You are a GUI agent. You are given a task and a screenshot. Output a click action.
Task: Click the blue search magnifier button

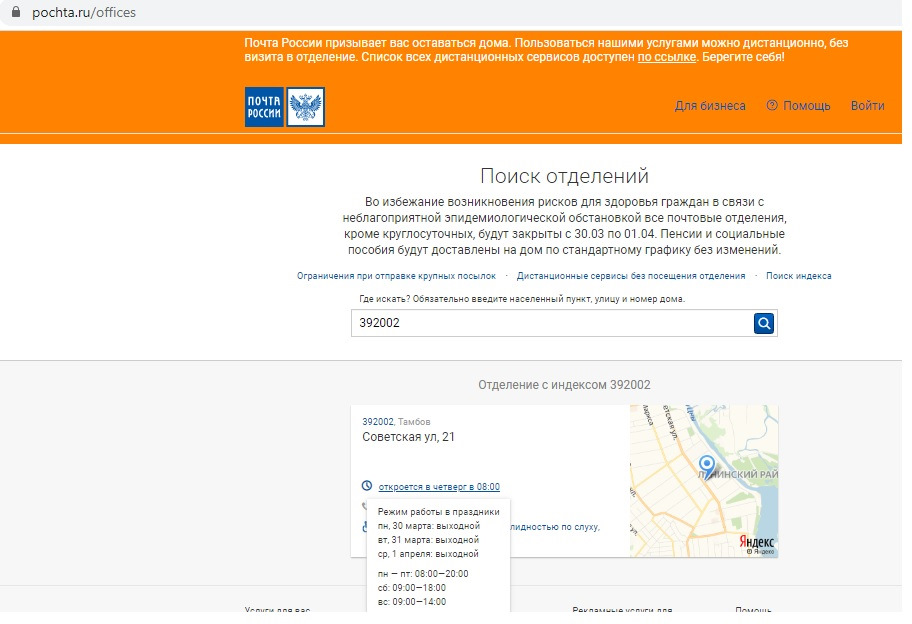[x=764, y=323]
